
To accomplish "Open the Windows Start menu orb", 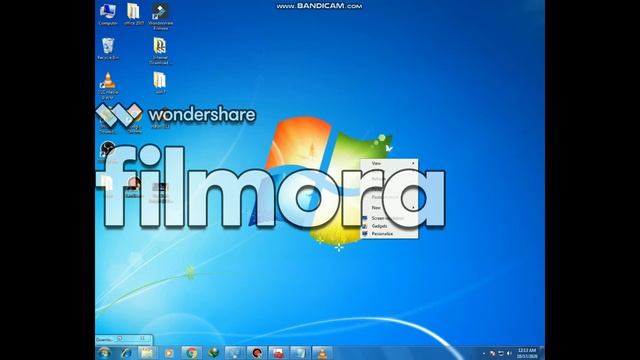I will coord(104,353).
